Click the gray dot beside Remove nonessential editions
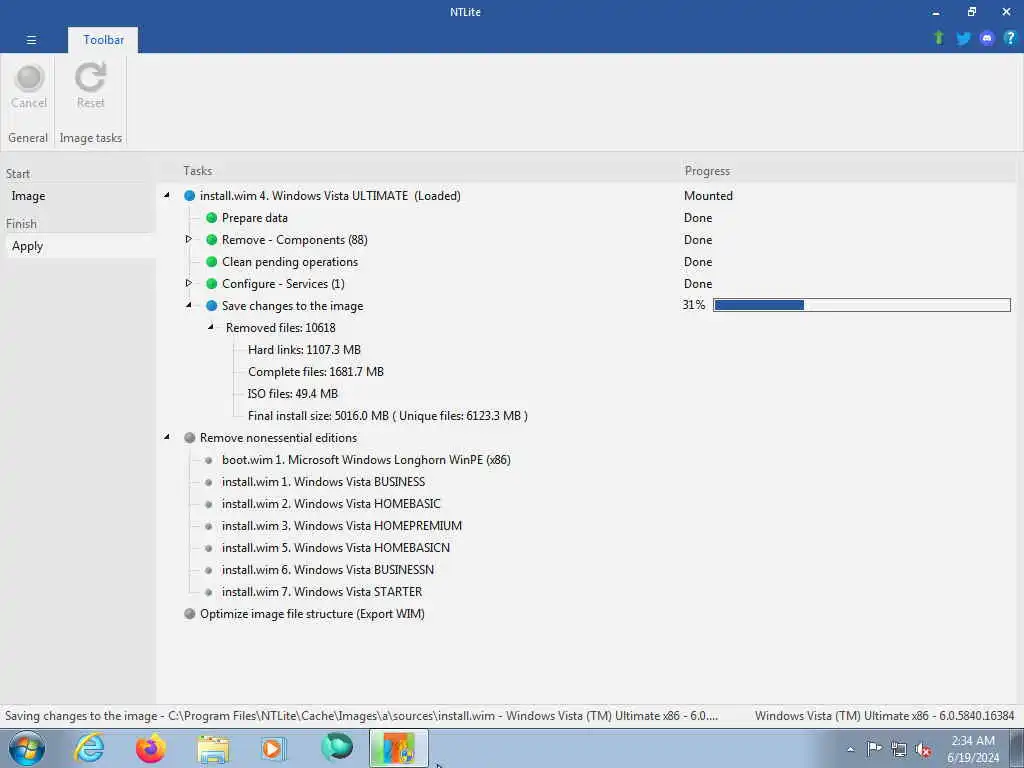 [189, 438]
